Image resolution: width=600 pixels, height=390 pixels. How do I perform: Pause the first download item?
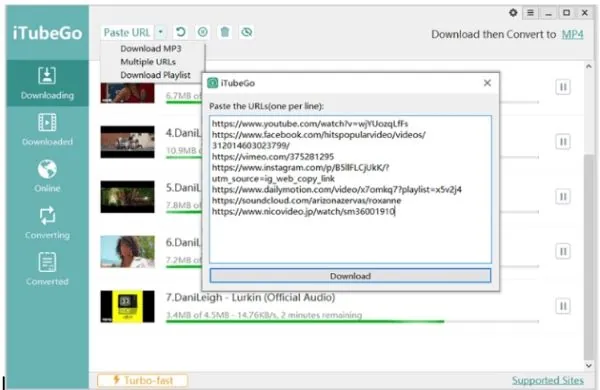(563, 87)
